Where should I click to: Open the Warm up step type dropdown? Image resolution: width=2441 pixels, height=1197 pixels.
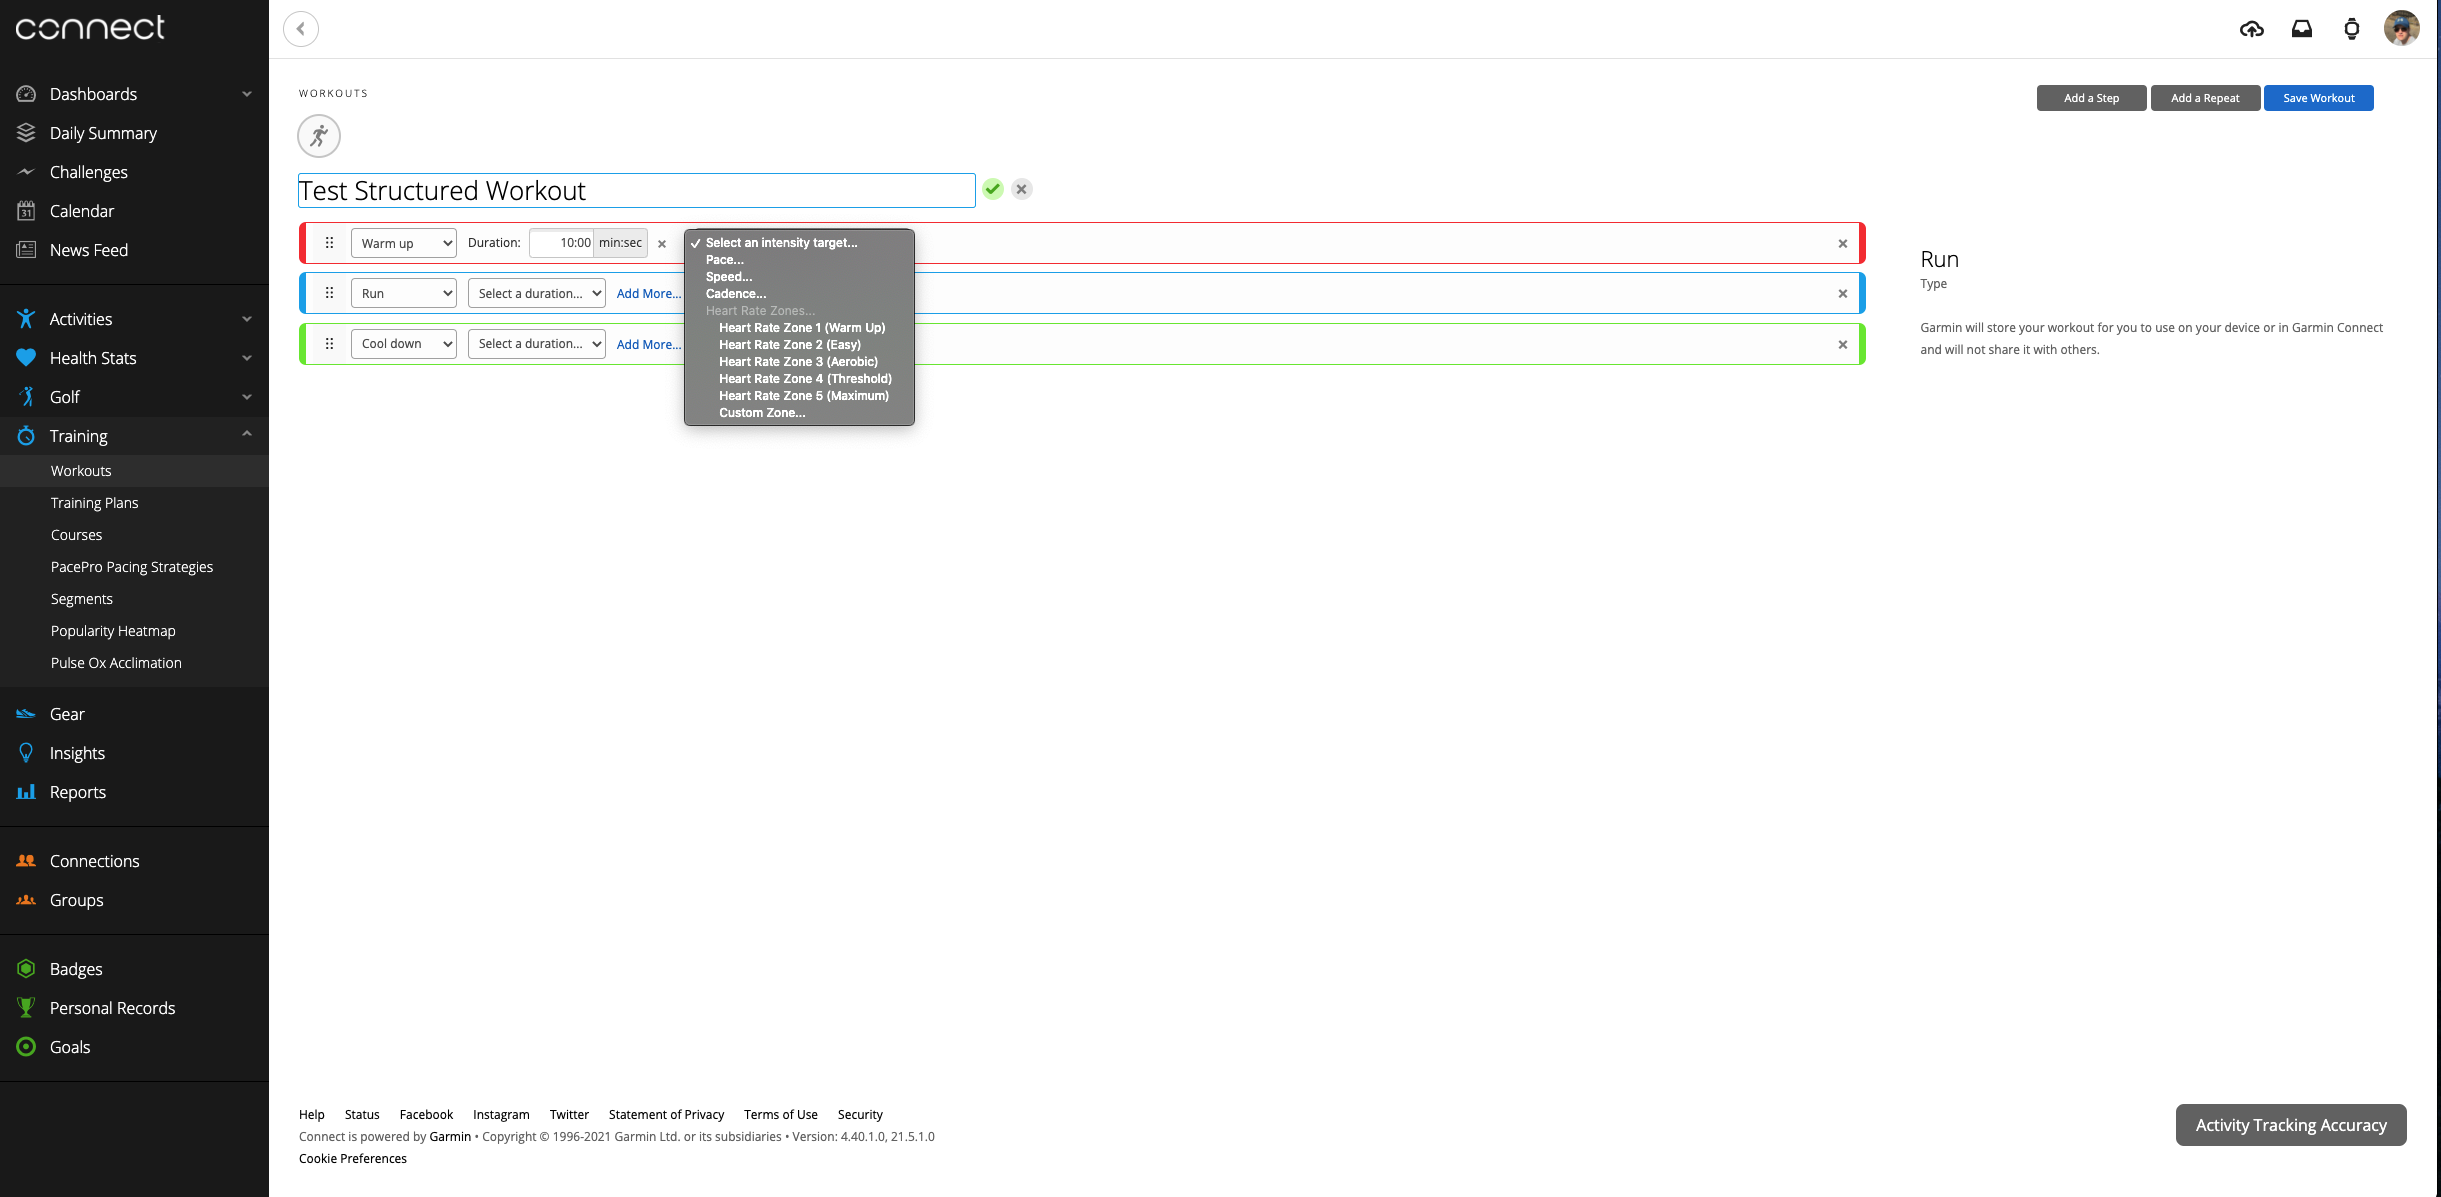tap(403, 243)
